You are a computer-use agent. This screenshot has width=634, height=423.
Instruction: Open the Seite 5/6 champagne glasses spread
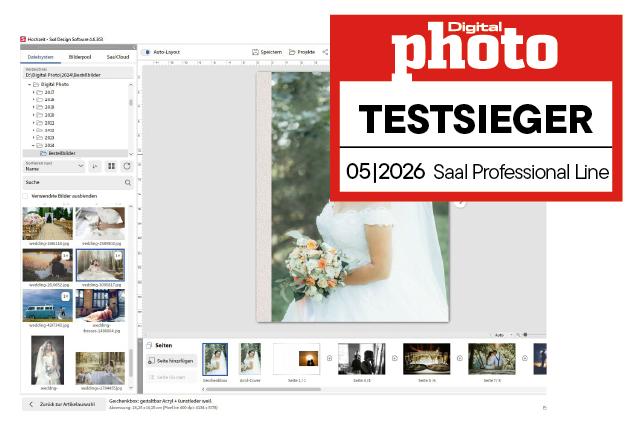pos(427,359)
